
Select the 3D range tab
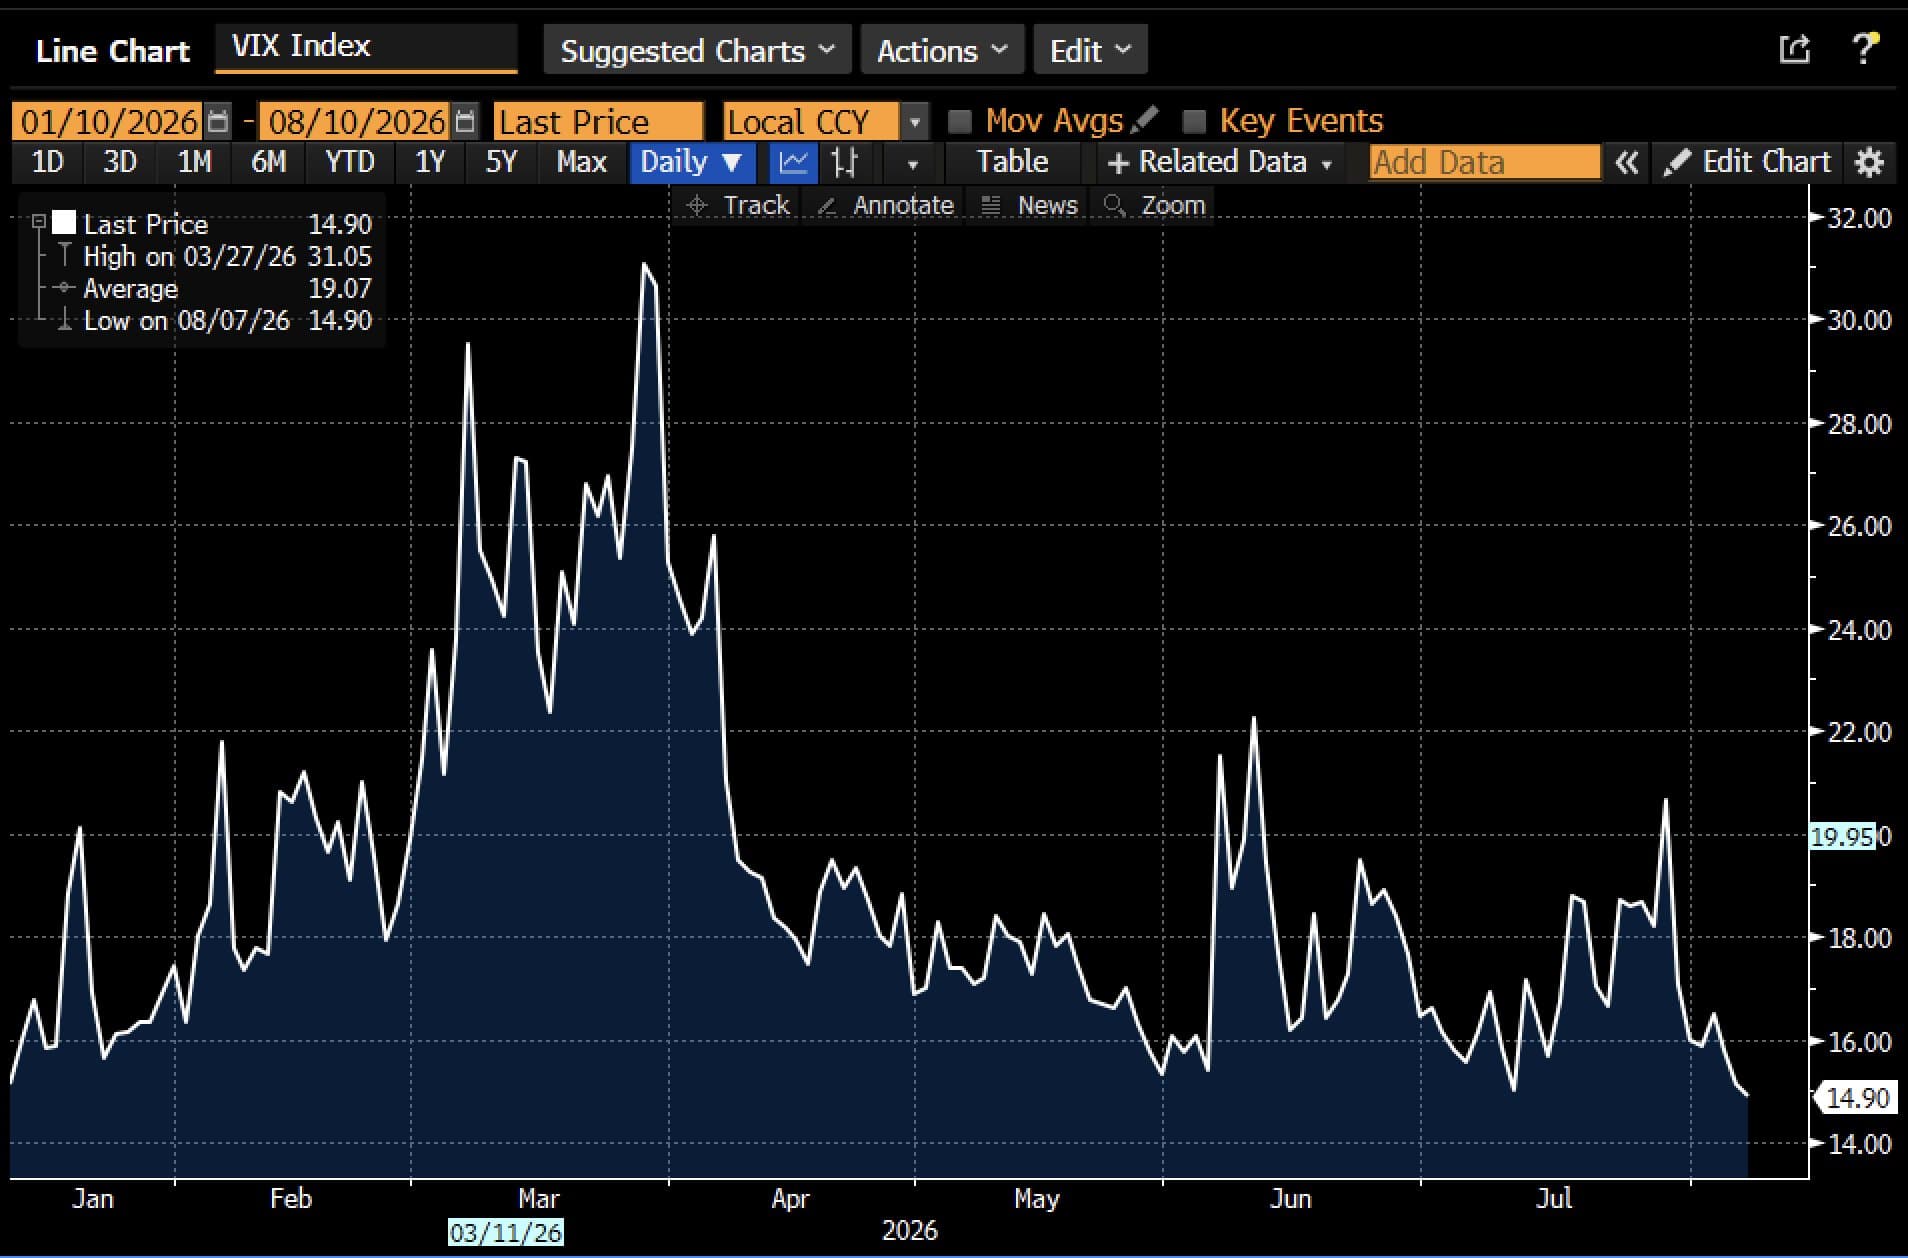[120, 162]
